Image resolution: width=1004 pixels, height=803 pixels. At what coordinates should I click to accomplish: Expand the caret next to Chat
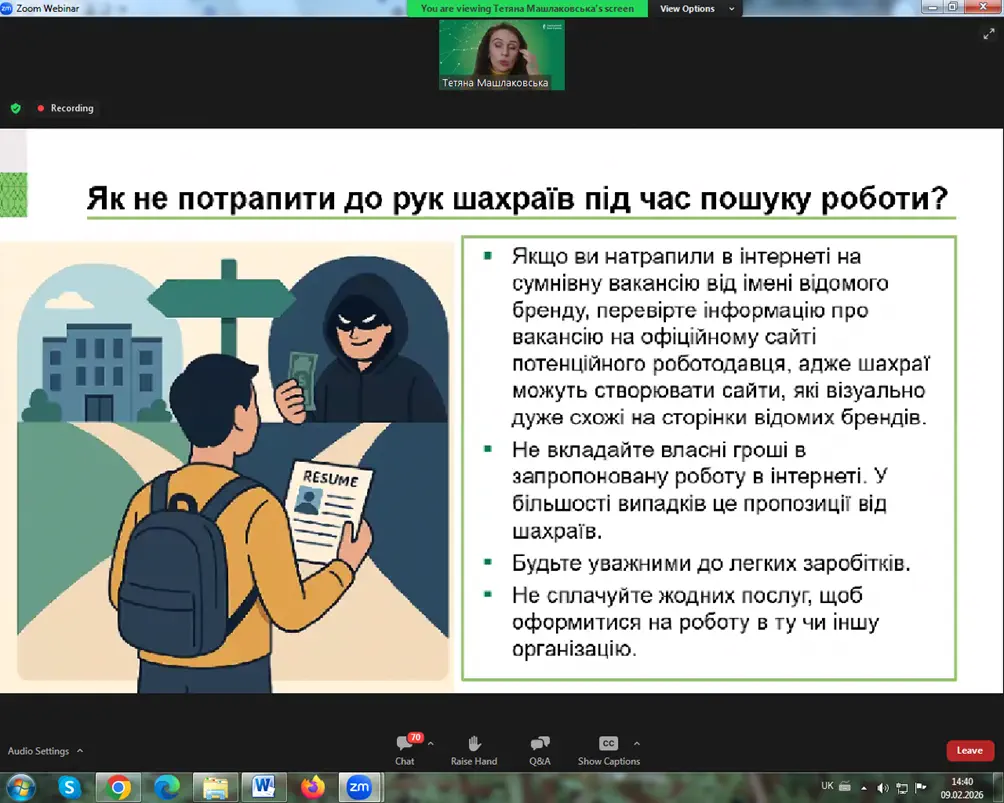[x=431, y=744]
